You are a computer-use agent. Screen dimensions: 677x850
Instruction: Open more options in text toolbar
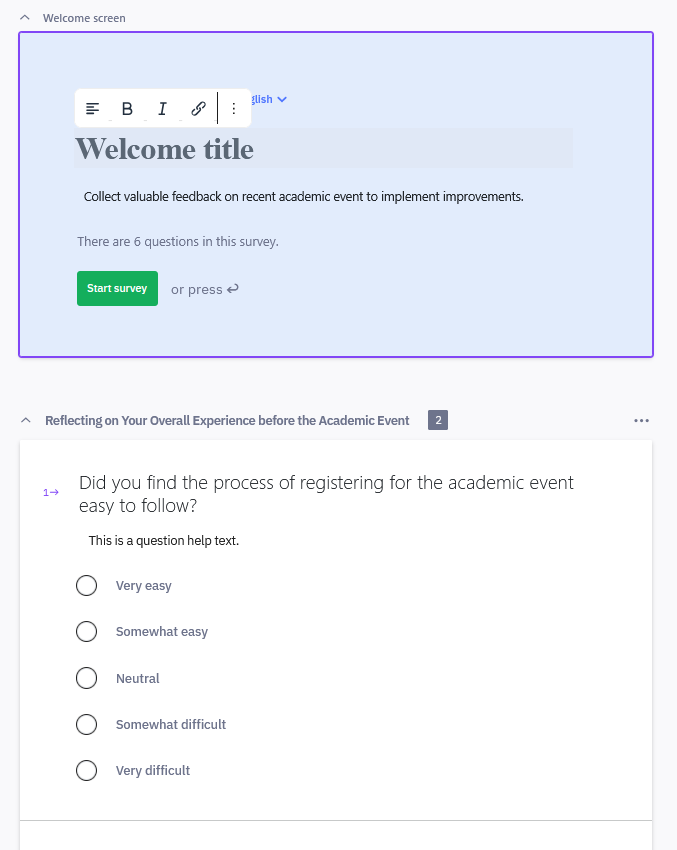pyautogui.click(x=234, y=108)
